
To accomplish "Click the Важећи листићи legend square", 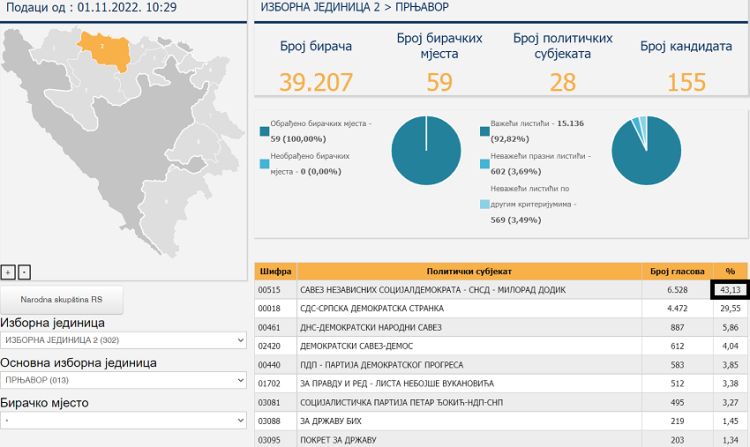I will [x=485, y=130].
